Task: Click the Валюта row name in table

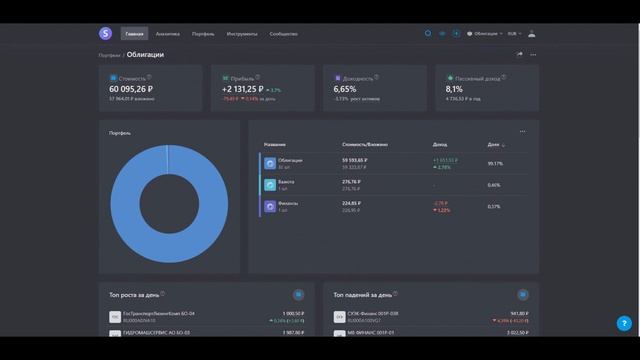Action: click(x=286, y=182)
